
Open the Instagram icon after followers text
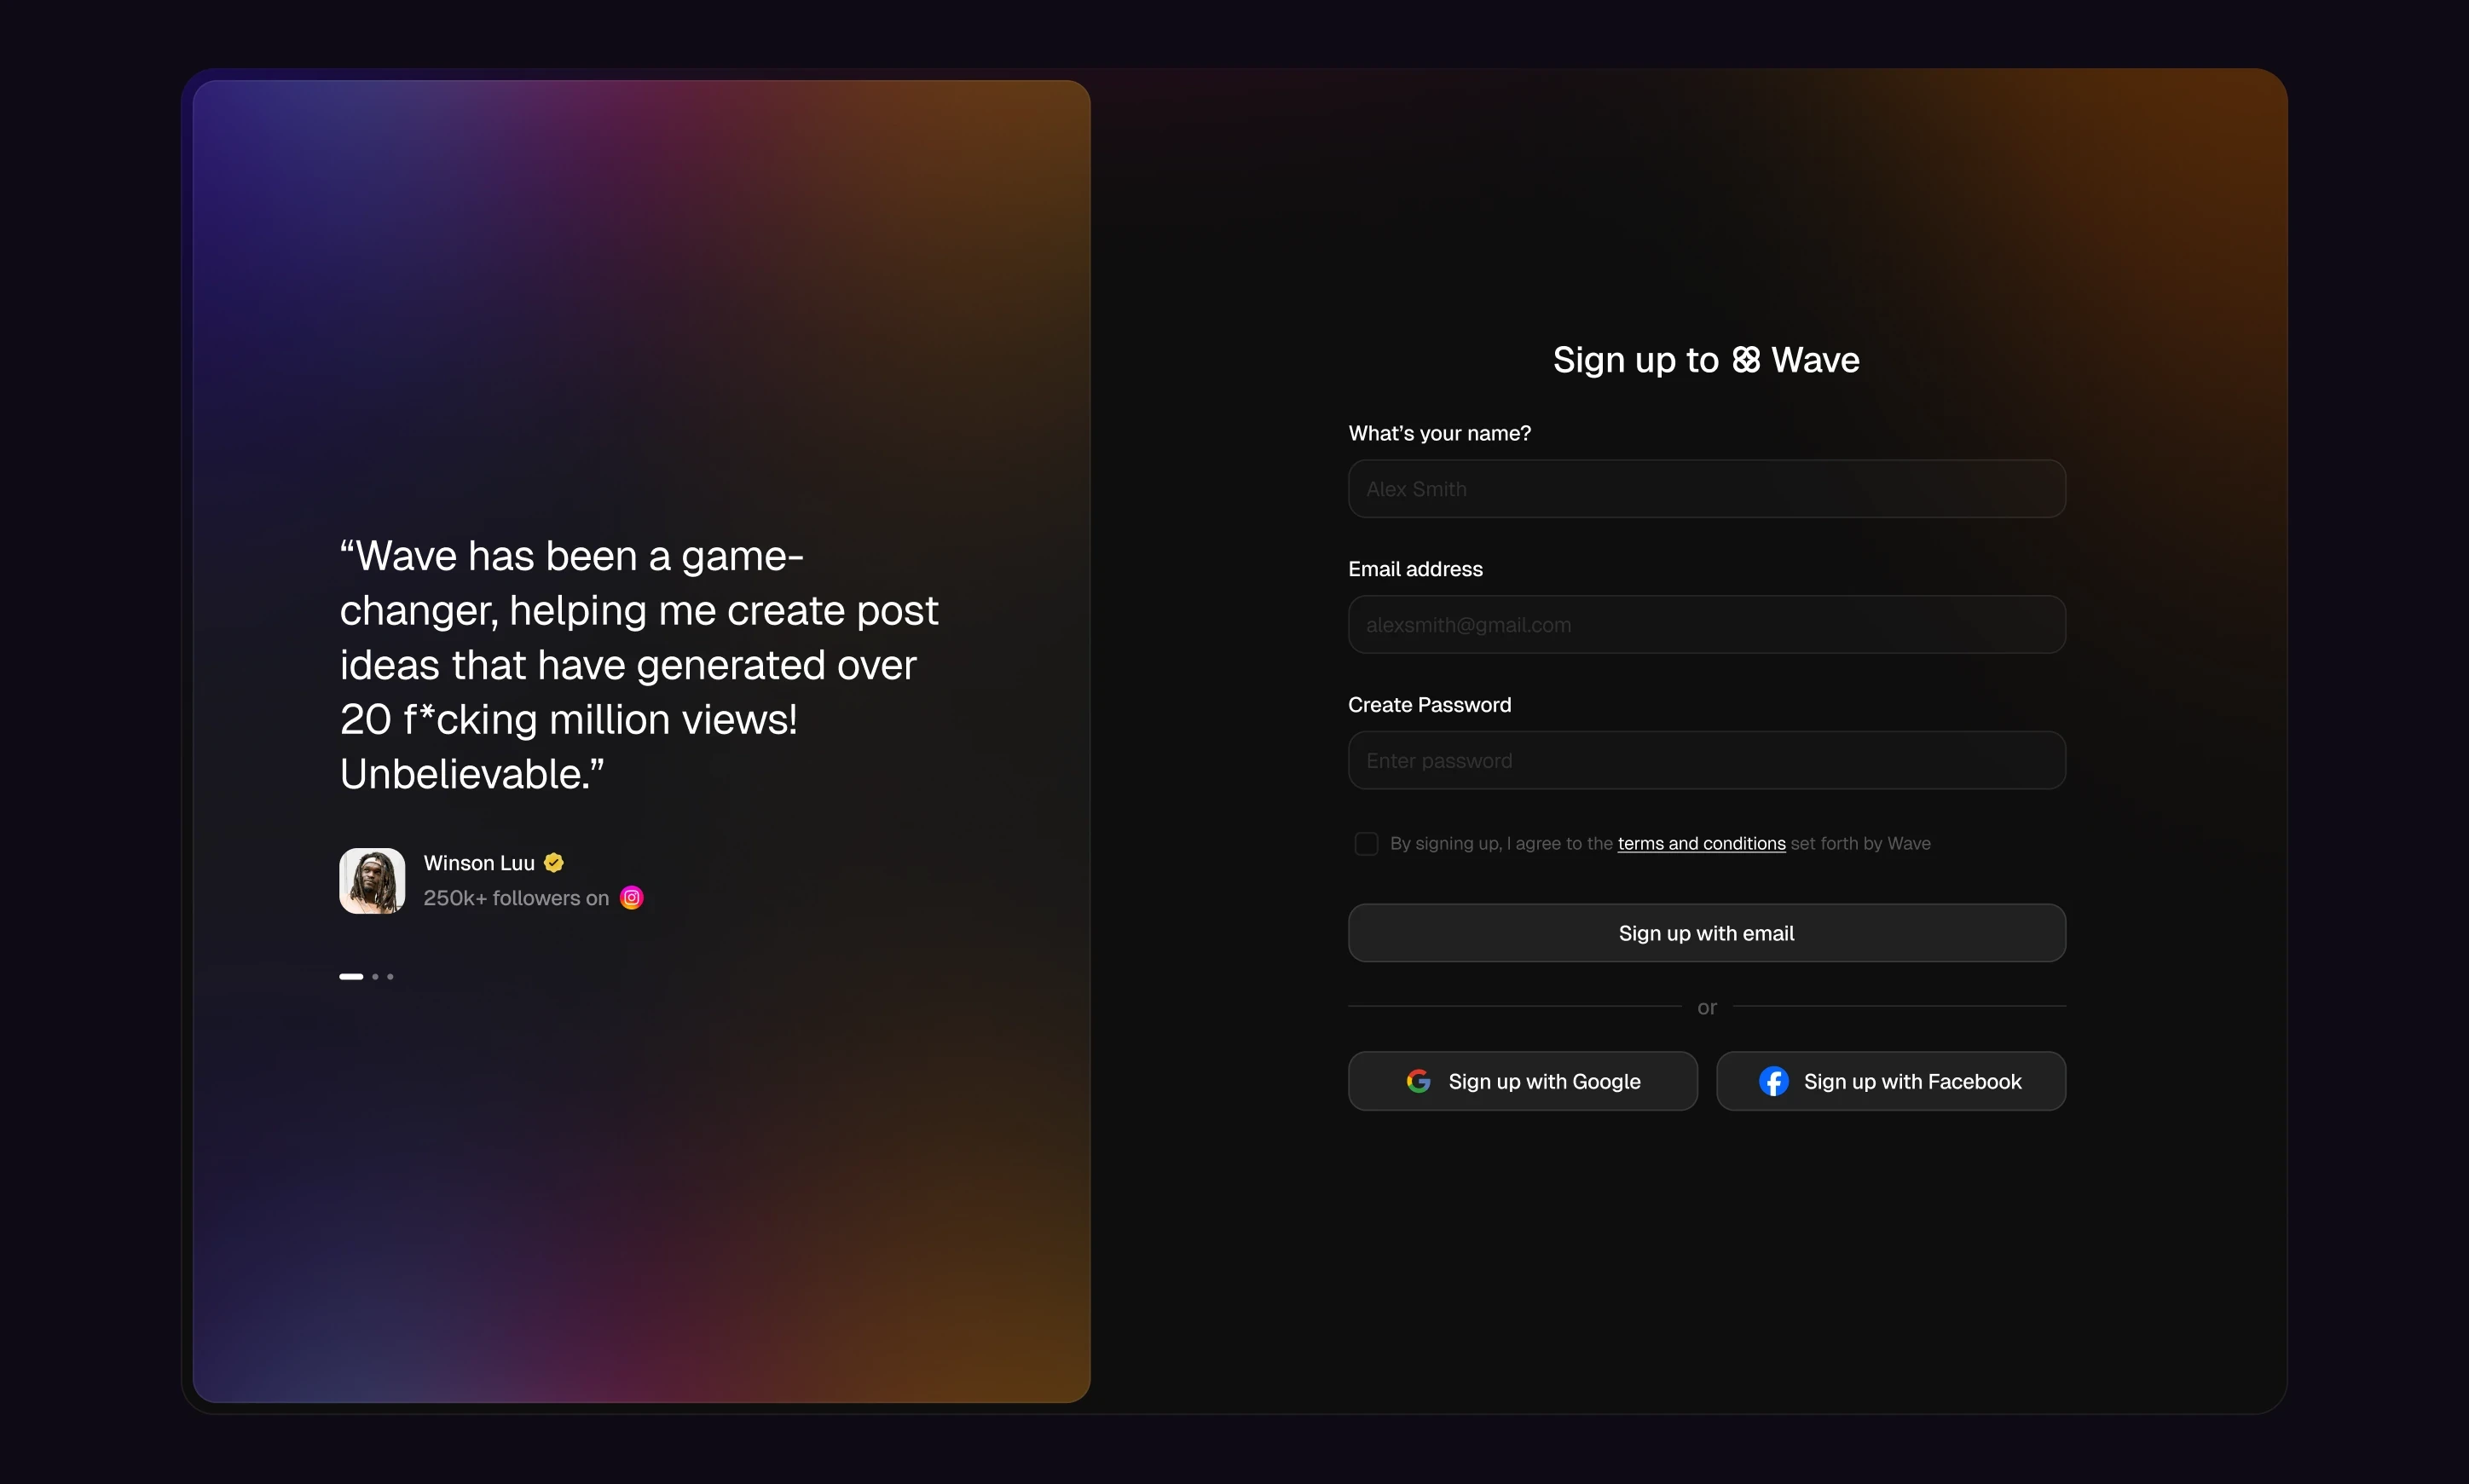click(632, 898)
